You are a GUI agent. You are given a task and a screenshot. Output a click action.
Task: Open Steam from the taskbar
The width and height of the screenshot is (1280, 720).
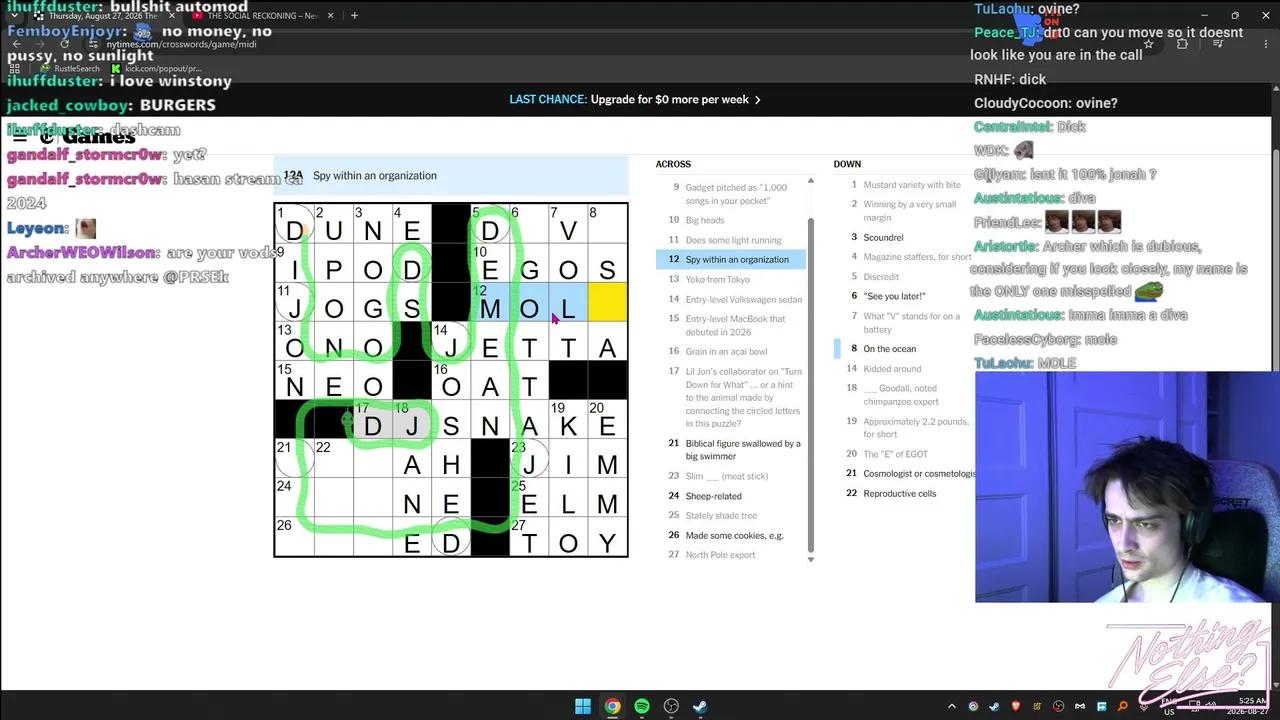pos(701,706)
